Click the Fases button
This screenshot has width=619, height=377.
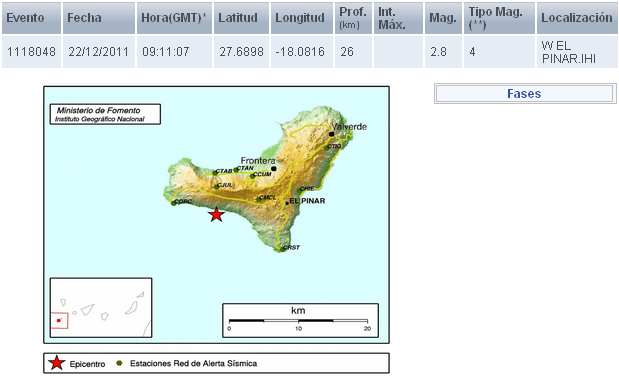pyautogui.click(x=525, y=94)
